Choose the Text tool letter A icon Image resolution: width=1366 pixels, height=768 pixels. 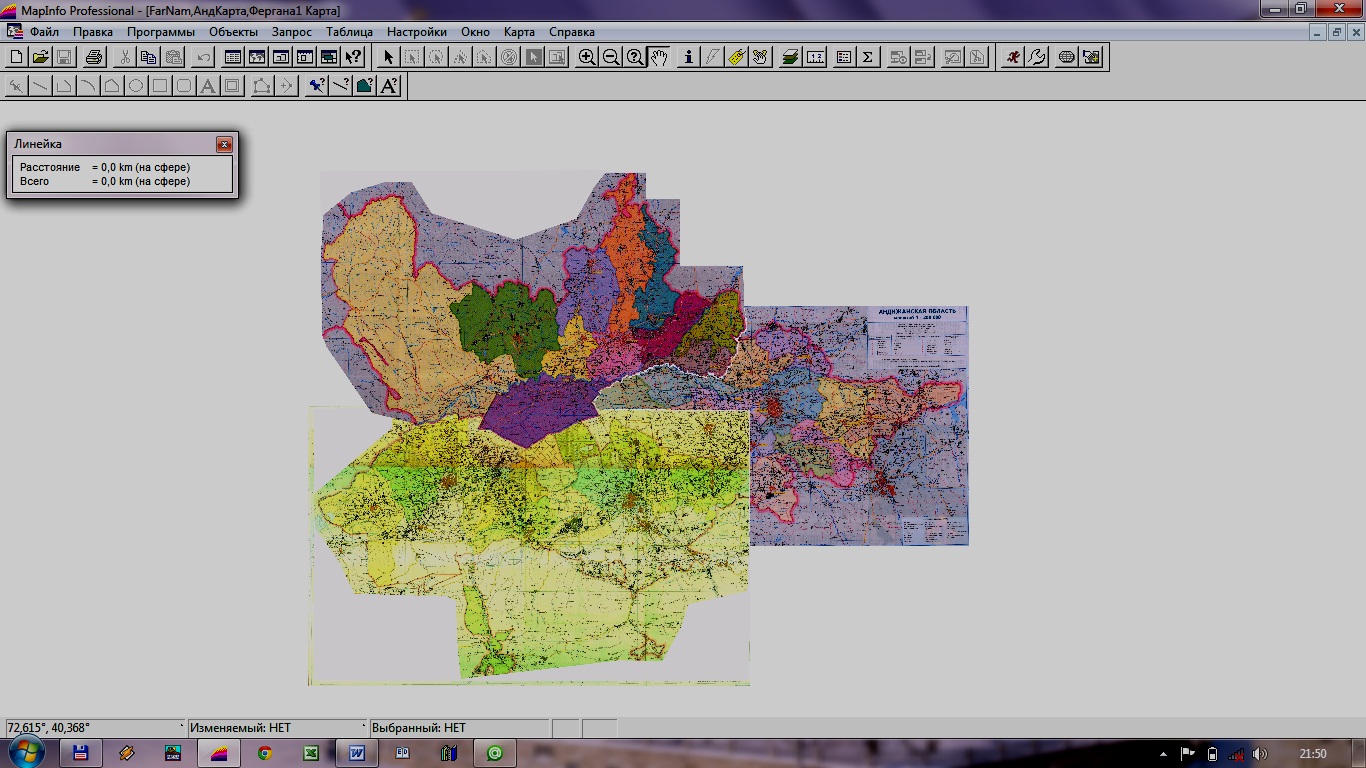click(208, 86)
